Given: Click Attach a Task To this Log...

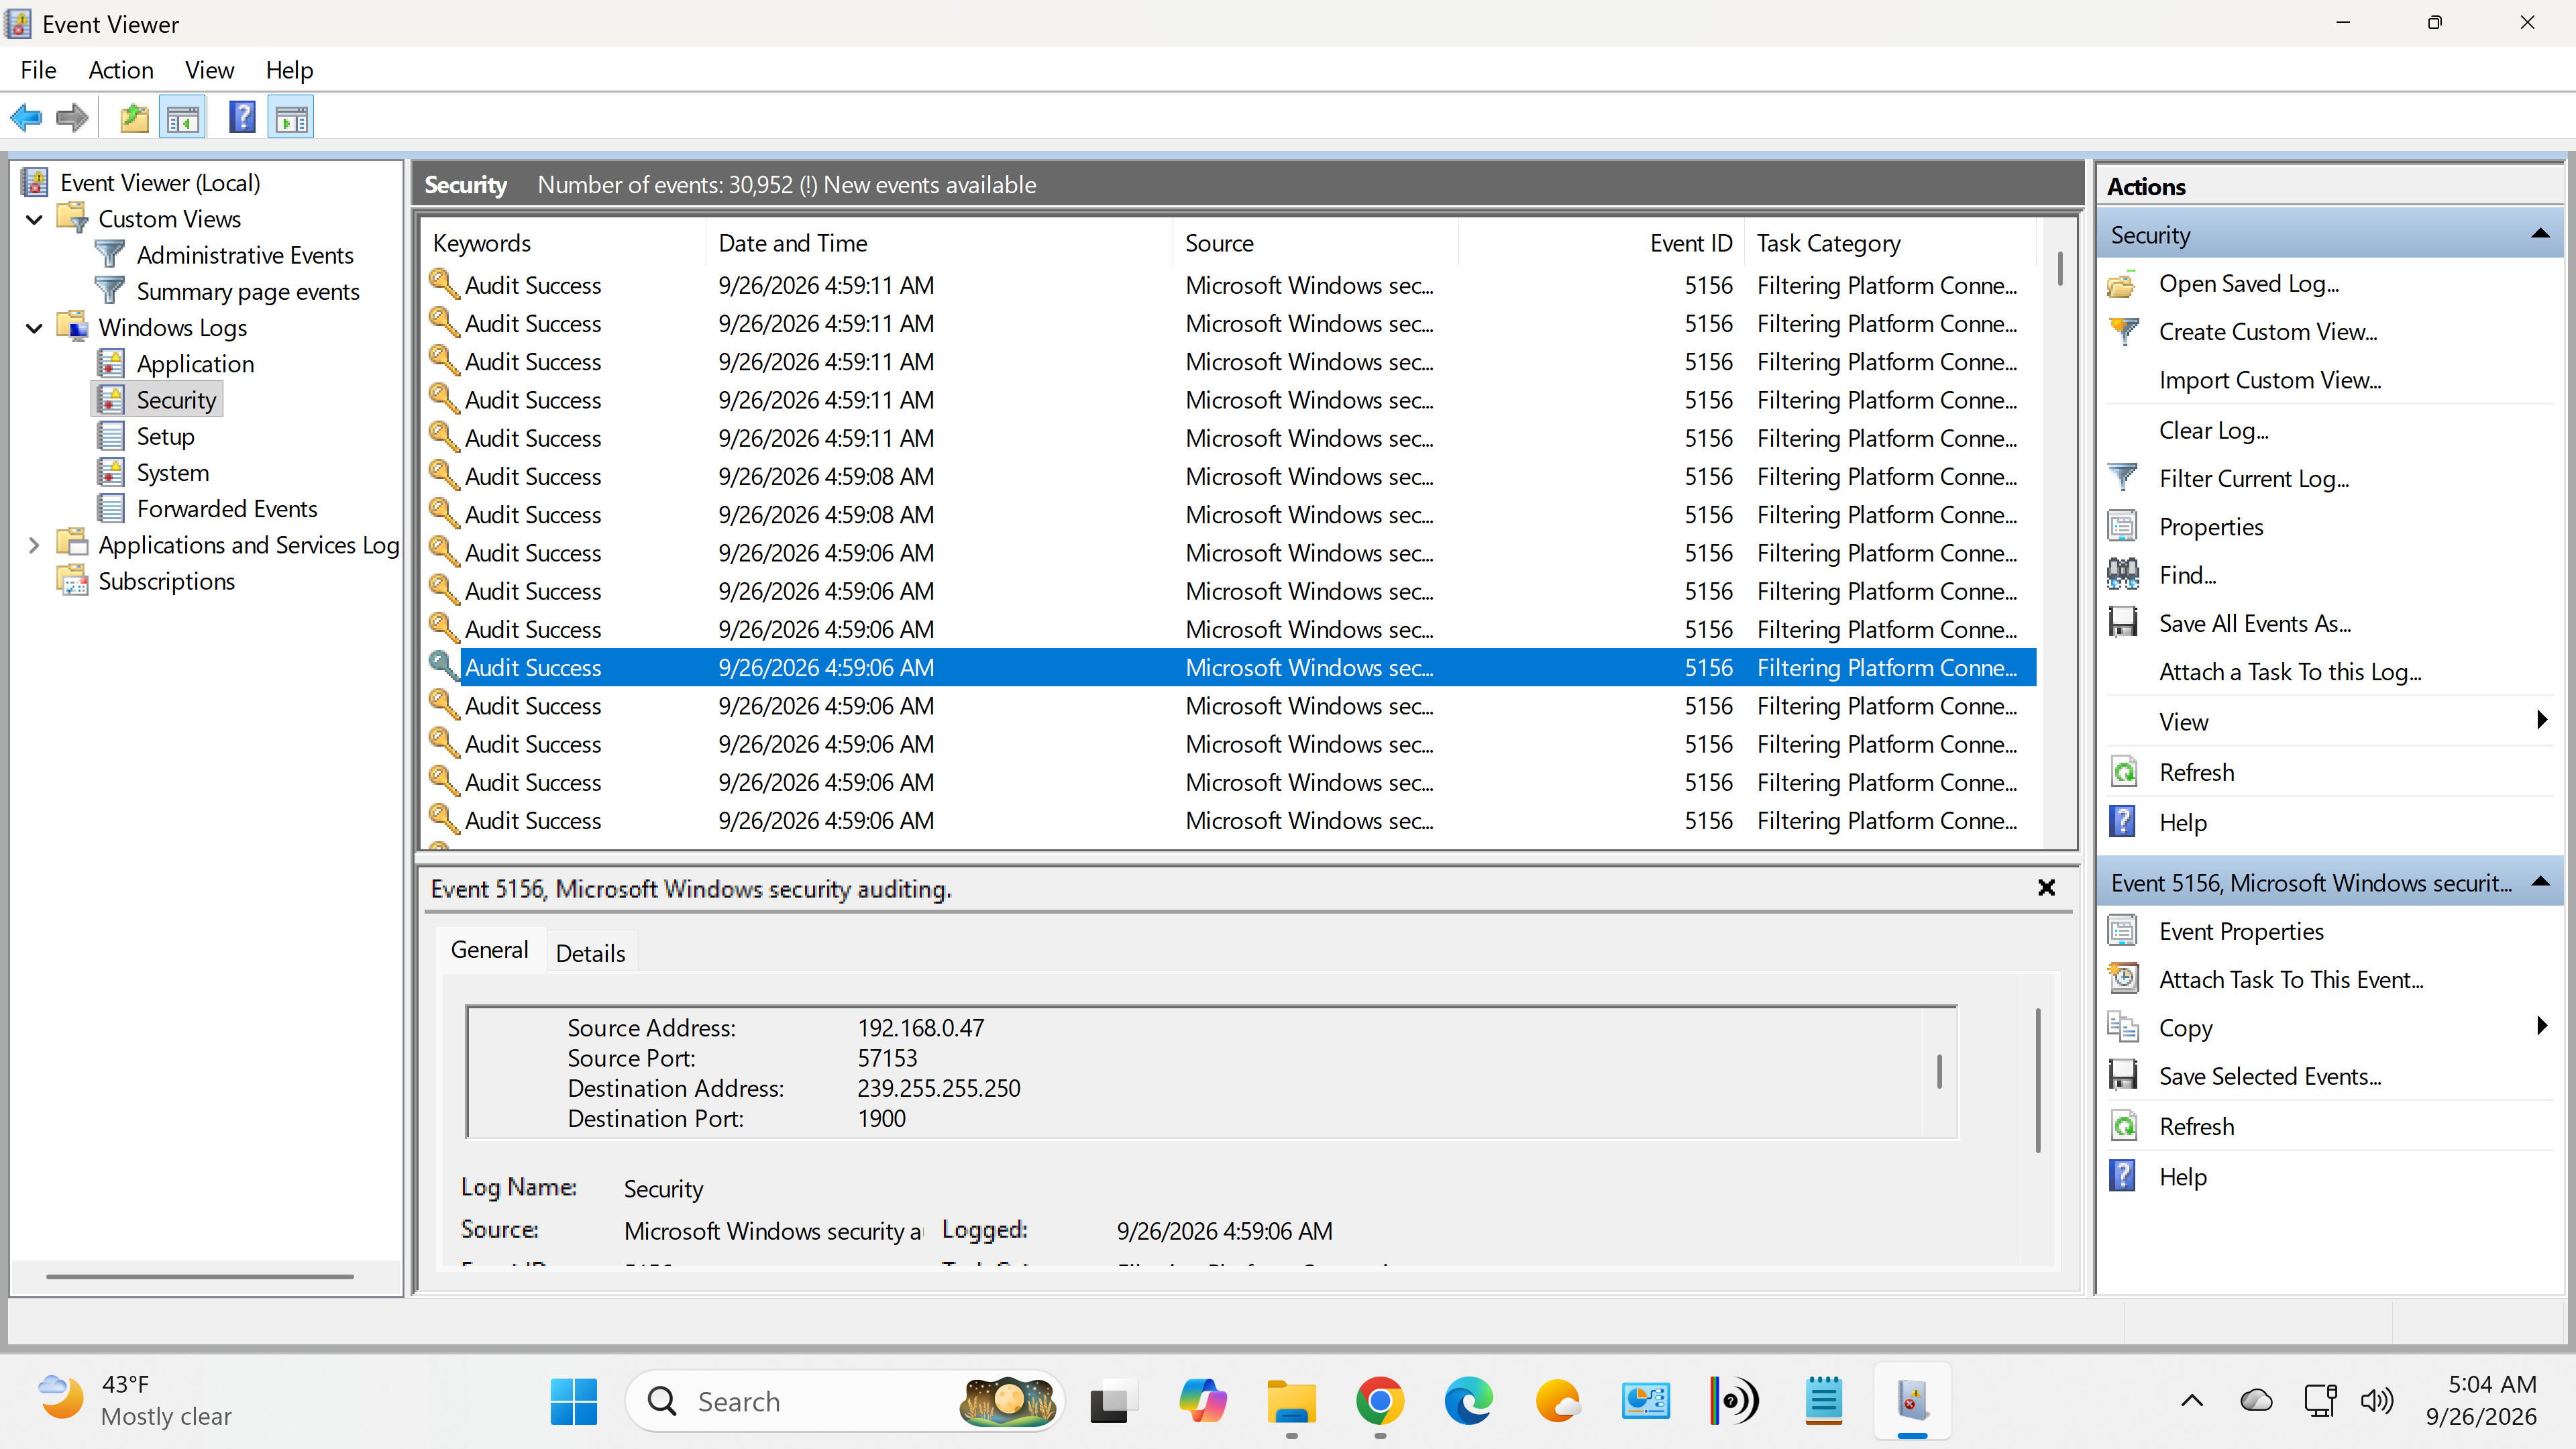Looking at the screenshot, I should (x=2290, y=672).
